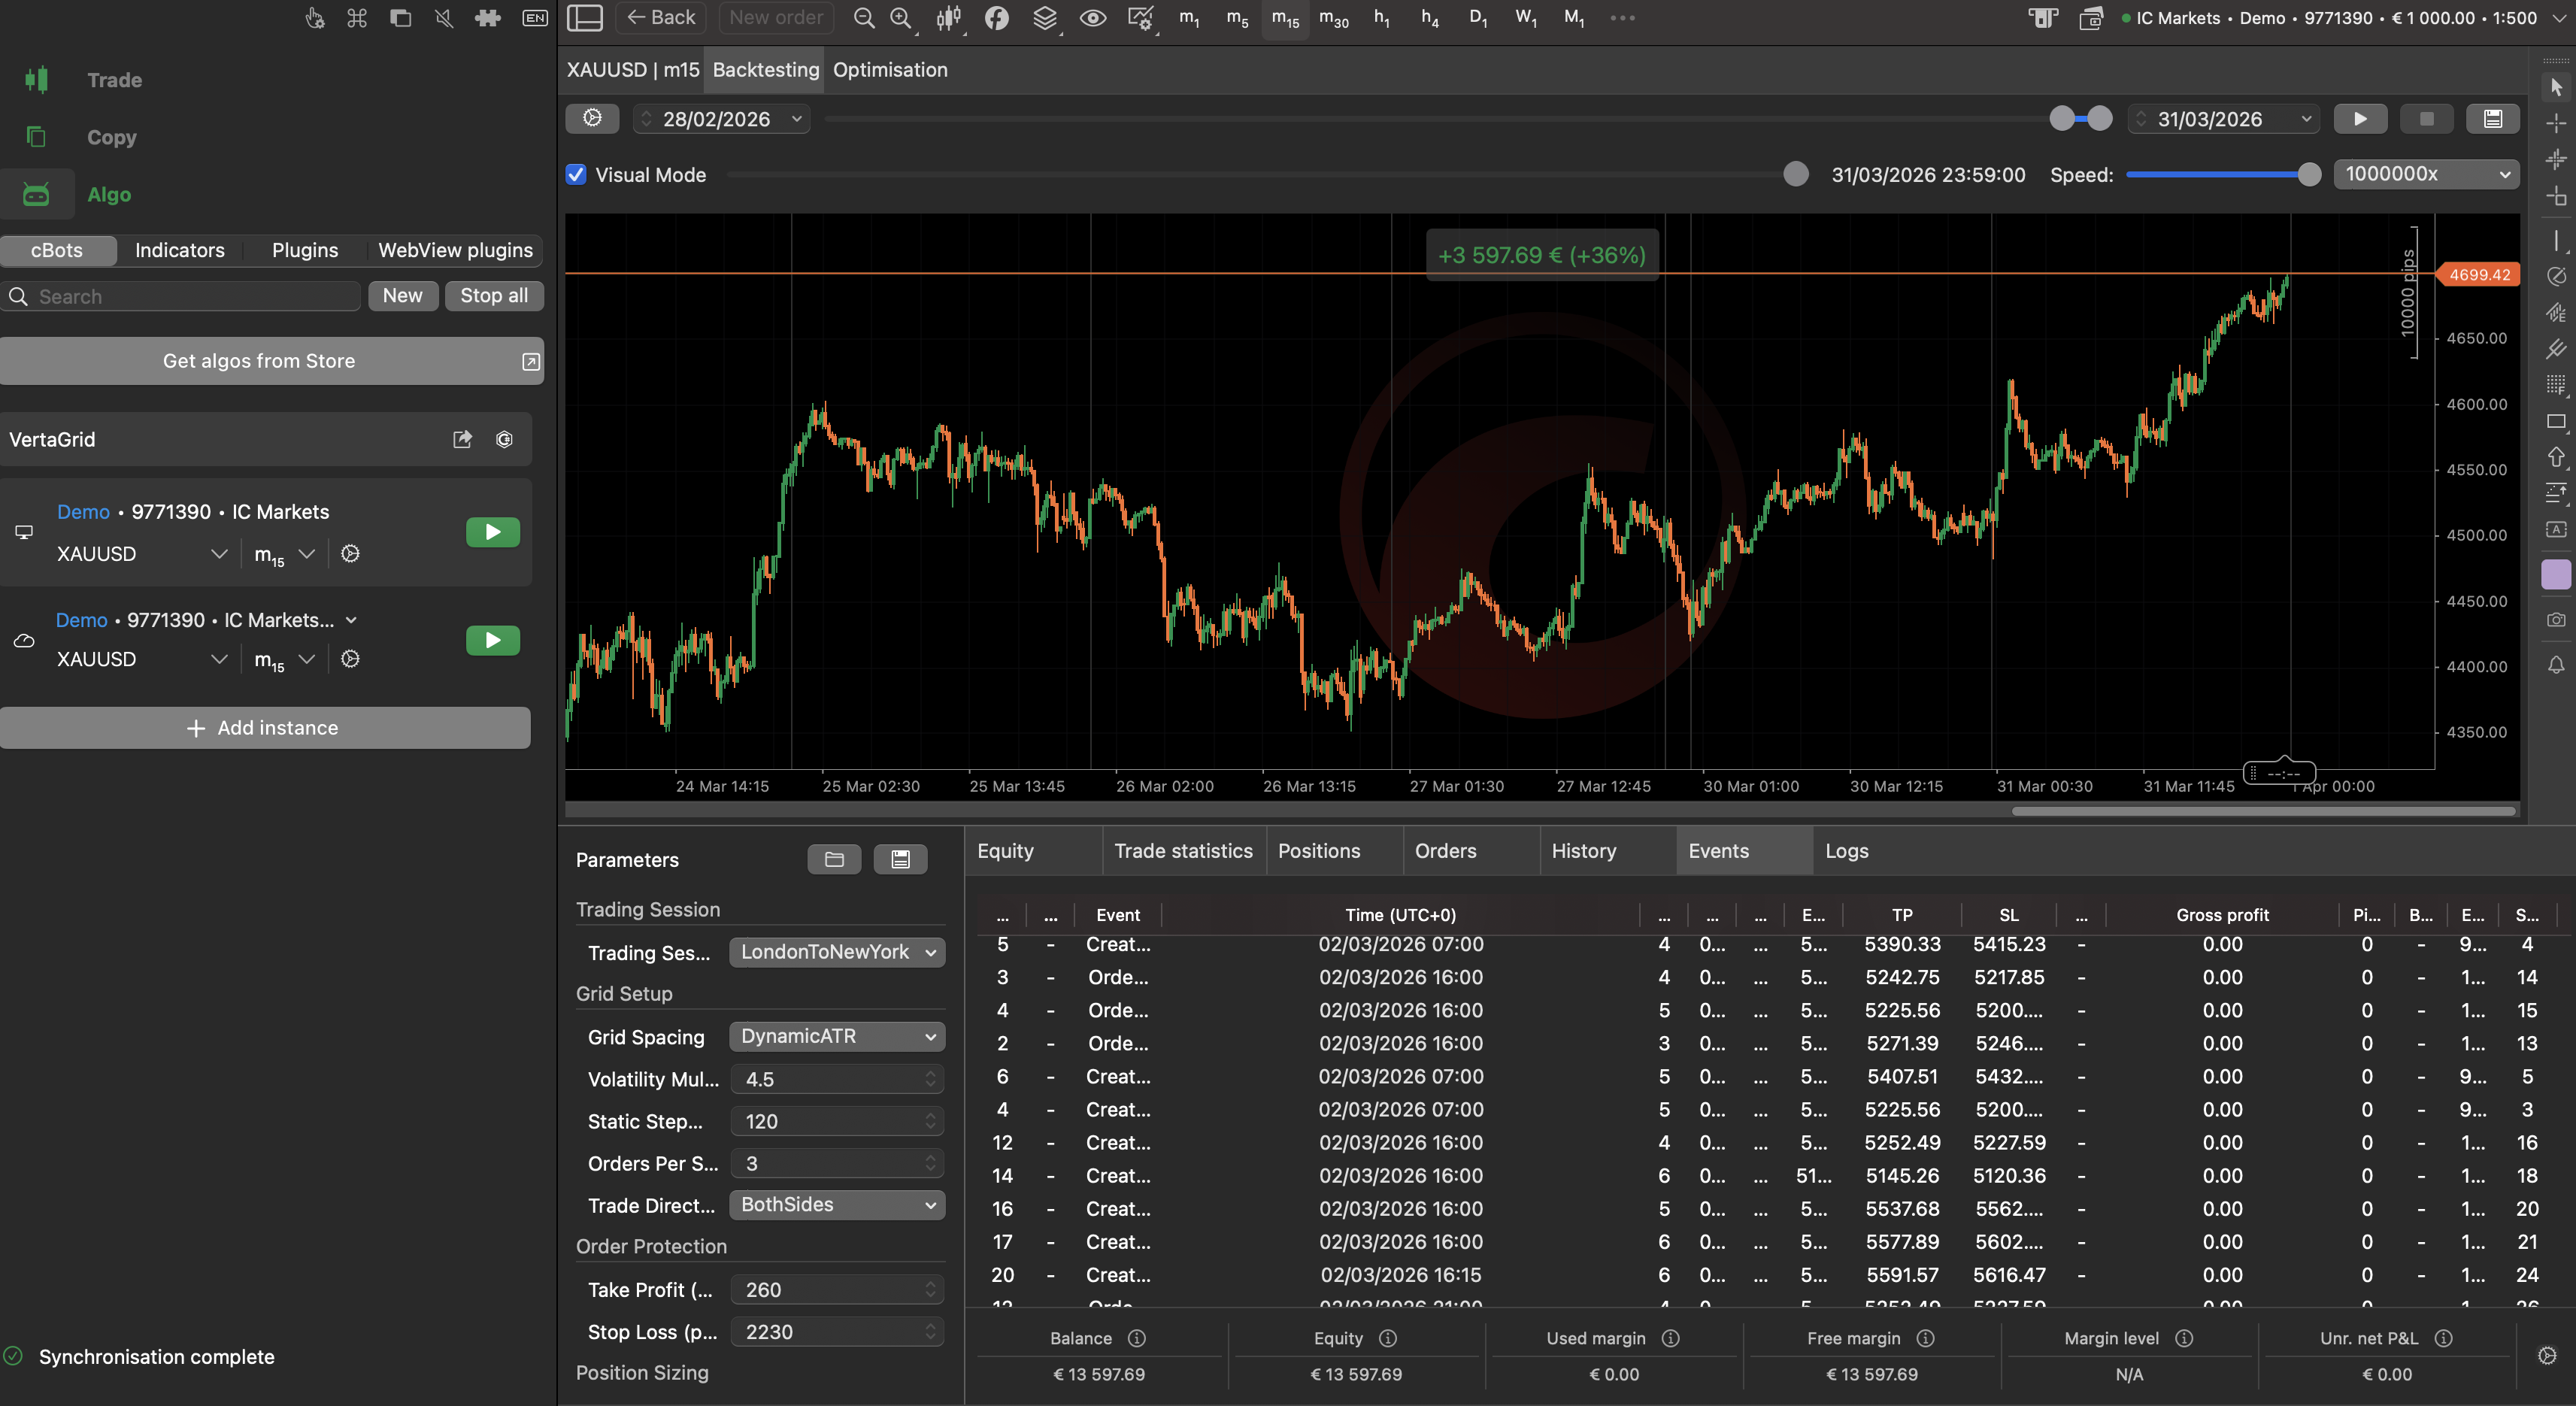Click the save parameters disk icon
2576x1406 pixels.
coord(900,859)
